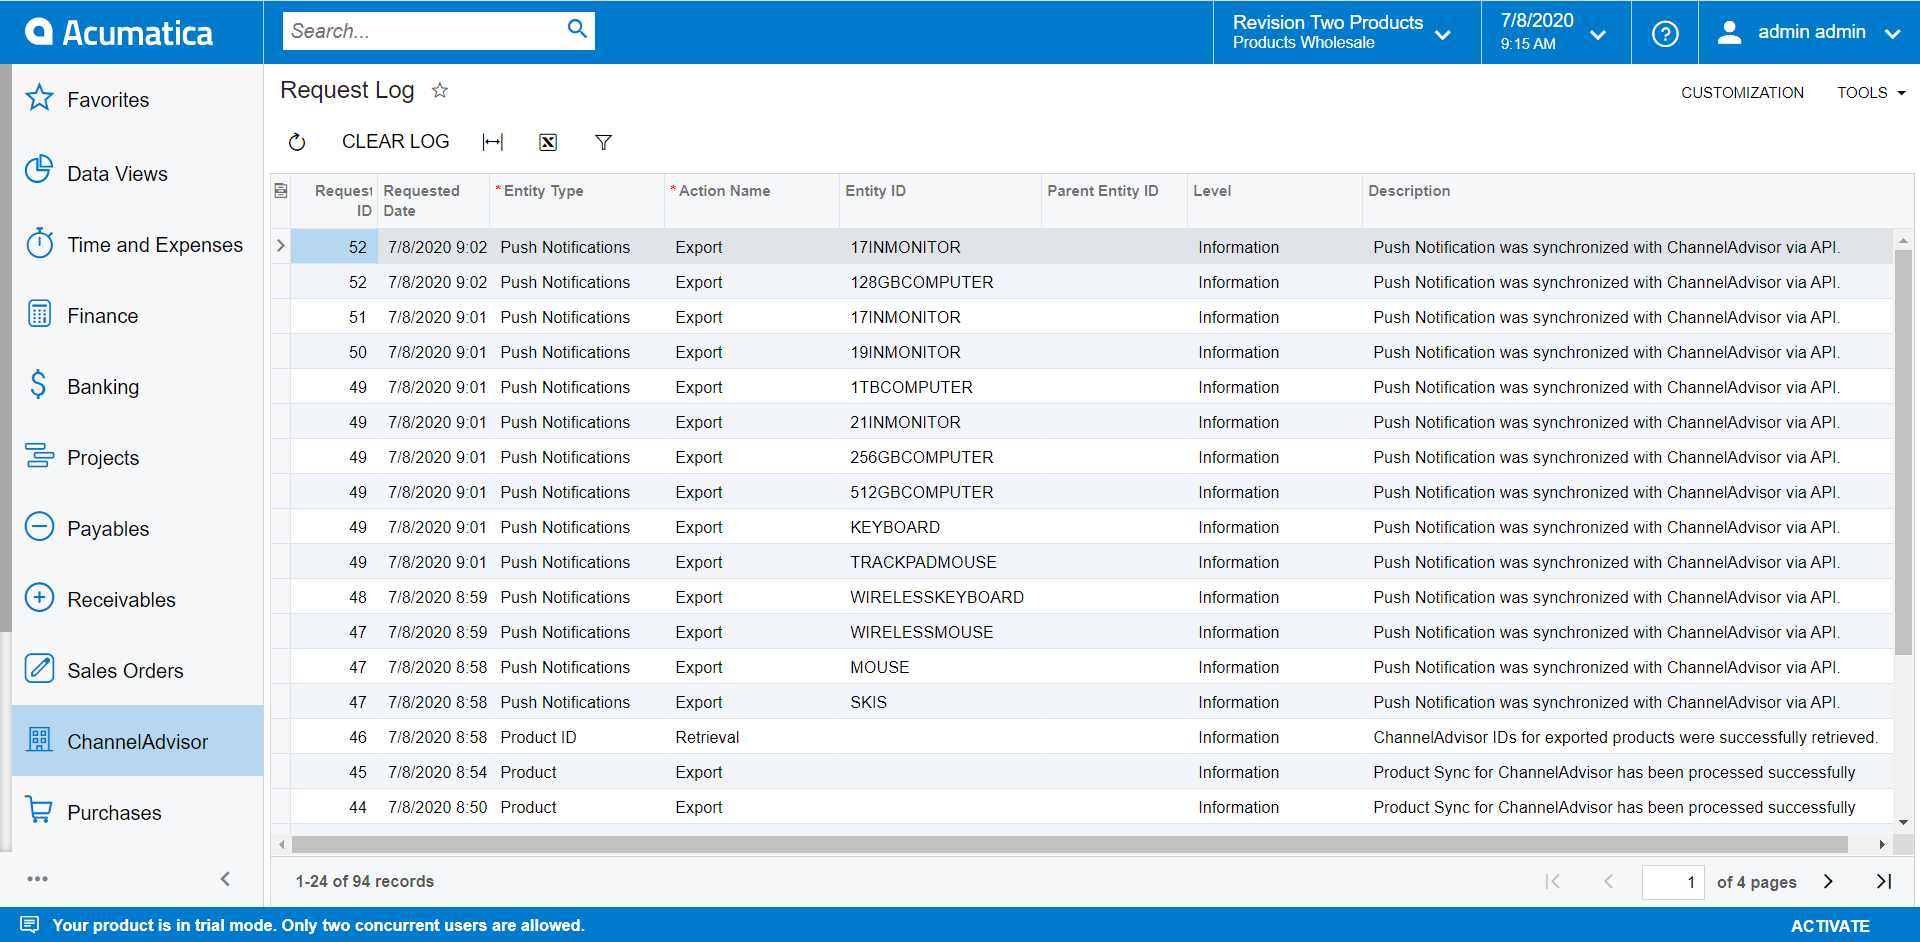Click CLEAR LOG button
This screenshot has width=1920, height=942.
[395, 141]
